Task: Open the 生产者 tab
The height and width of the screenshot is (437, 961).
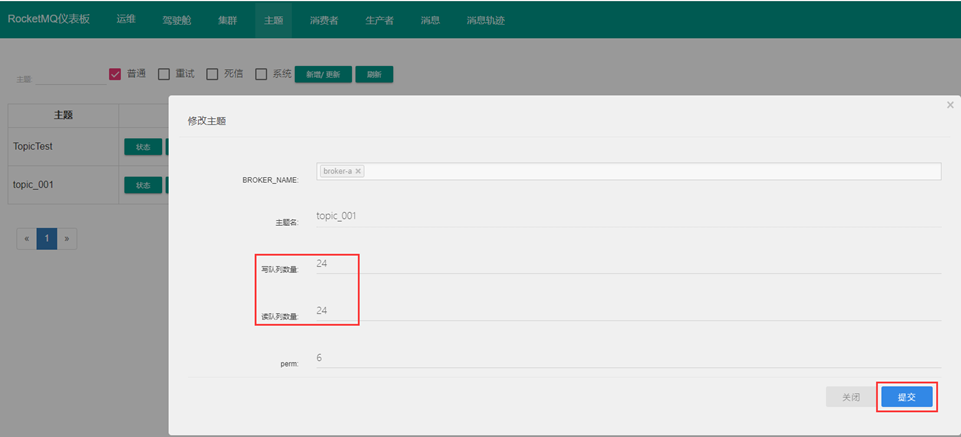Action: pyautogui.click(x=379, y=20)
